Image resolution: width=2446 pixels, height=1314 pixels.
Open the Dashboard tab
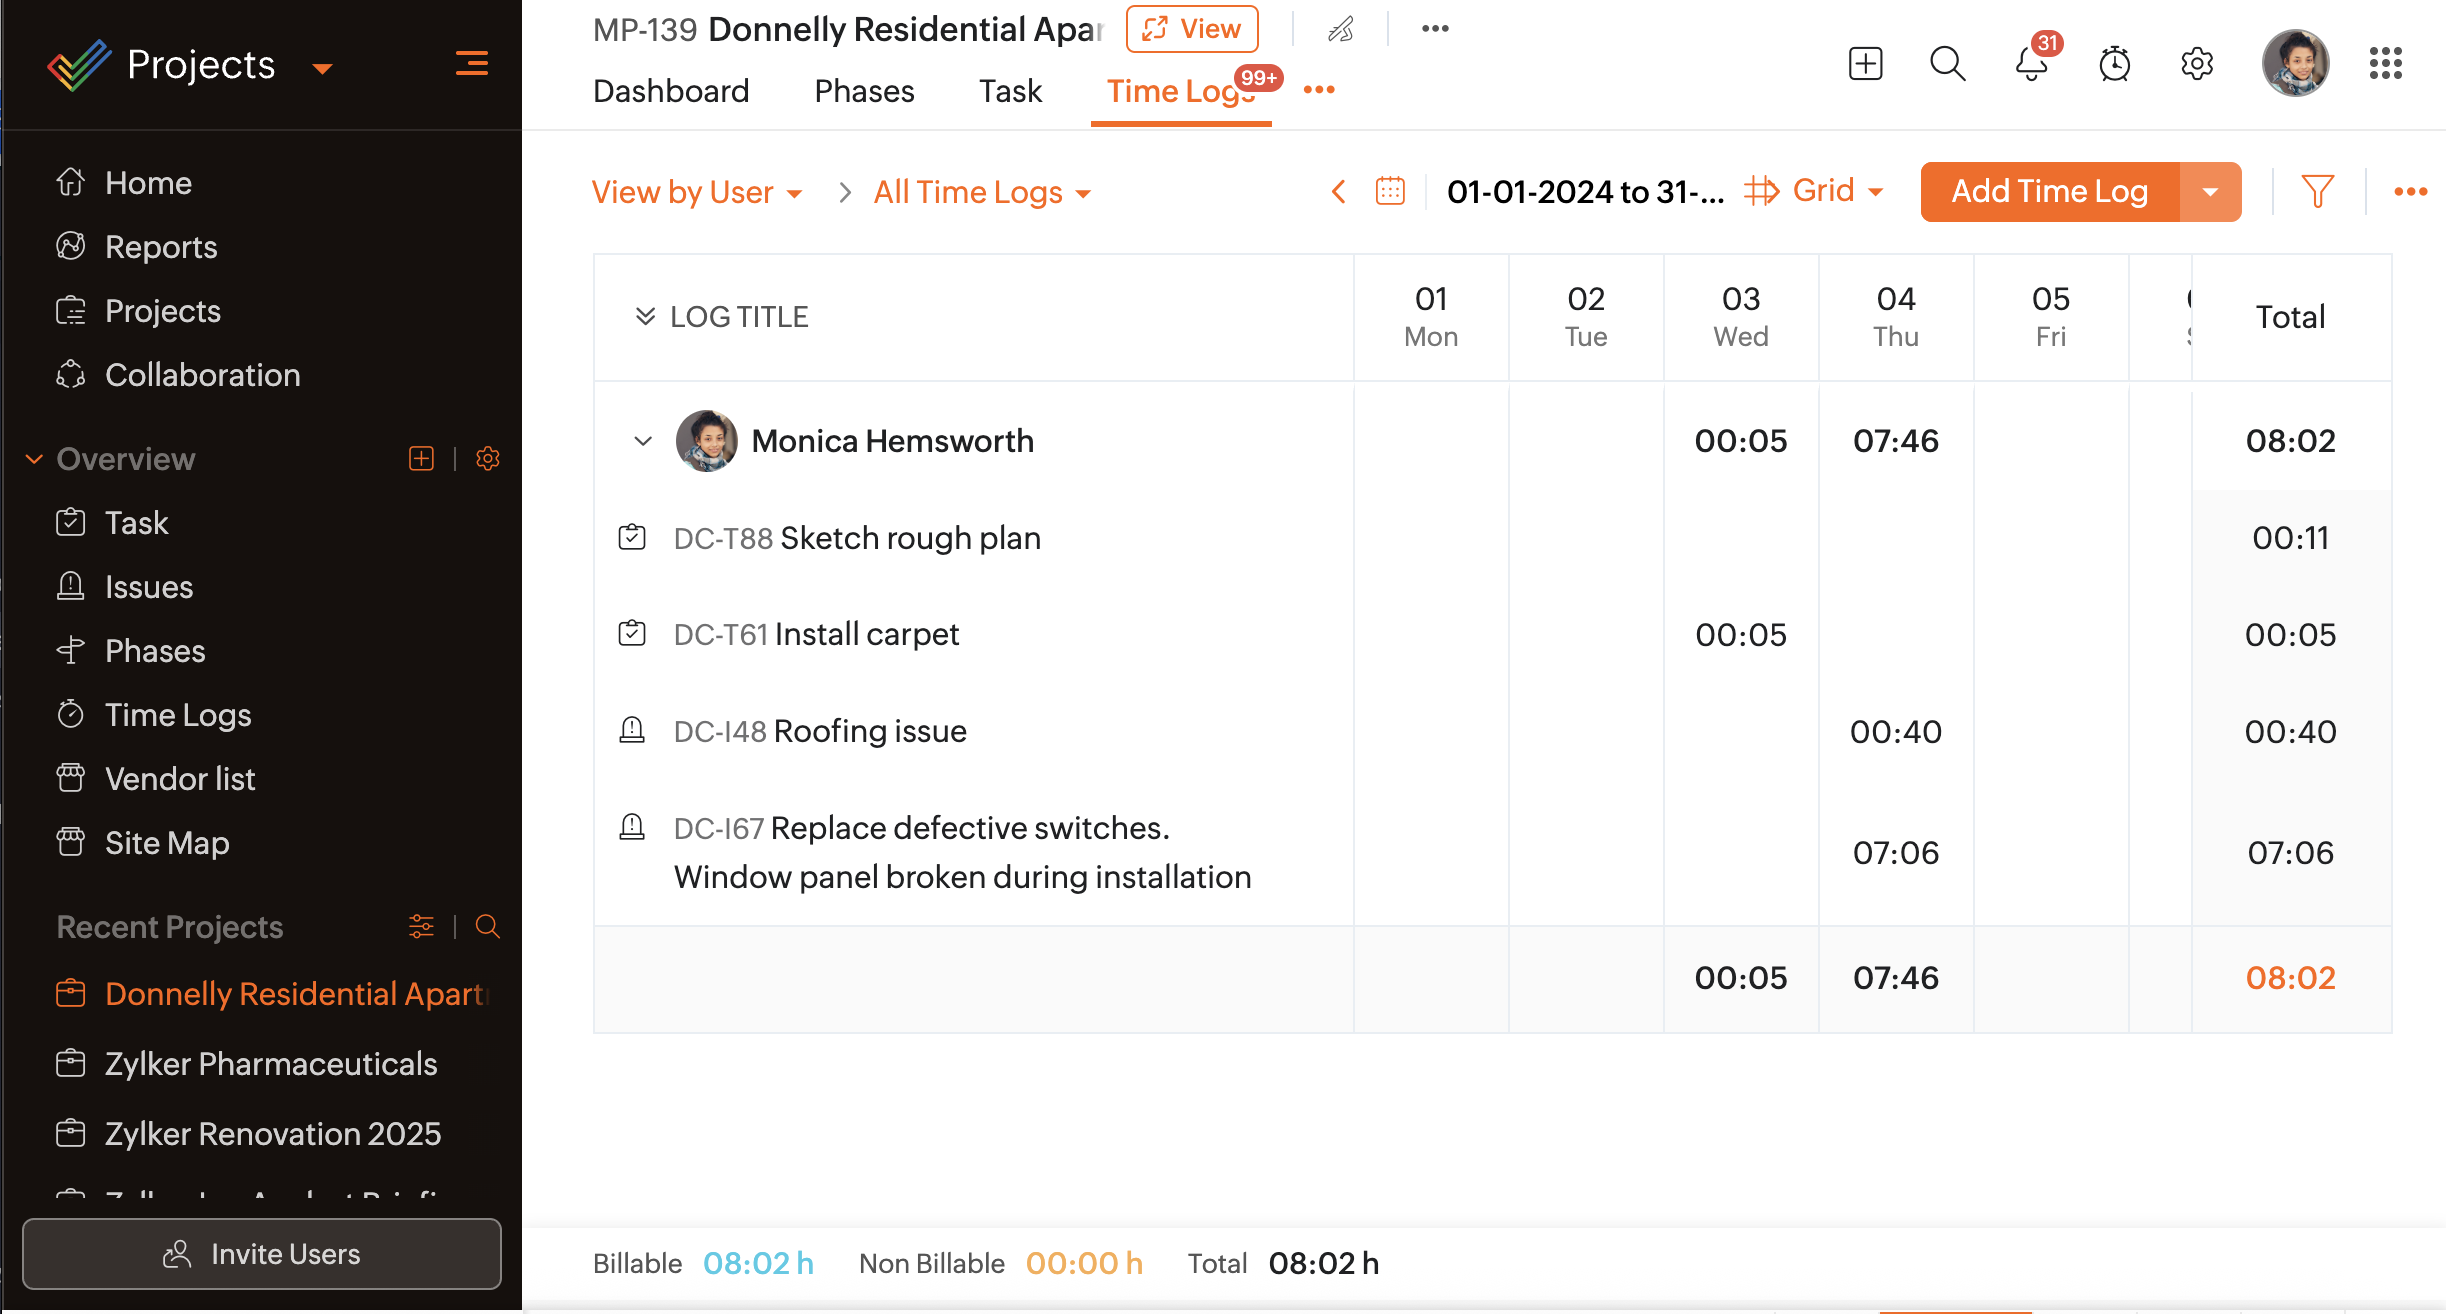670,91
